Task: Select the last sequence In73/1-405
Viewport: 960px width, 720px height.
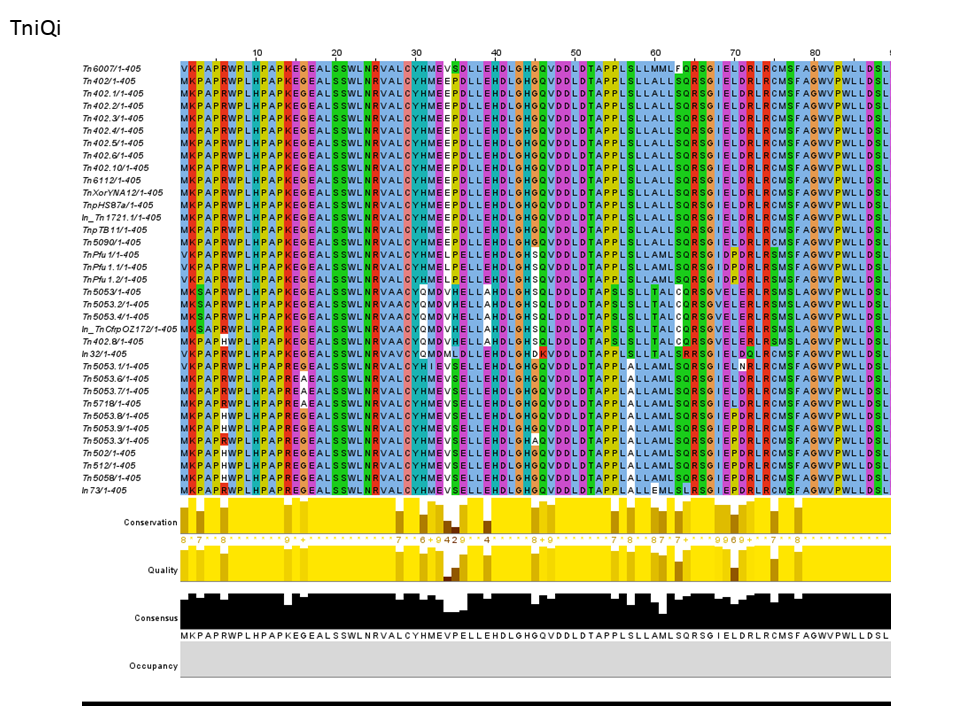Action: pyautogui.click(x=104, y=490)
